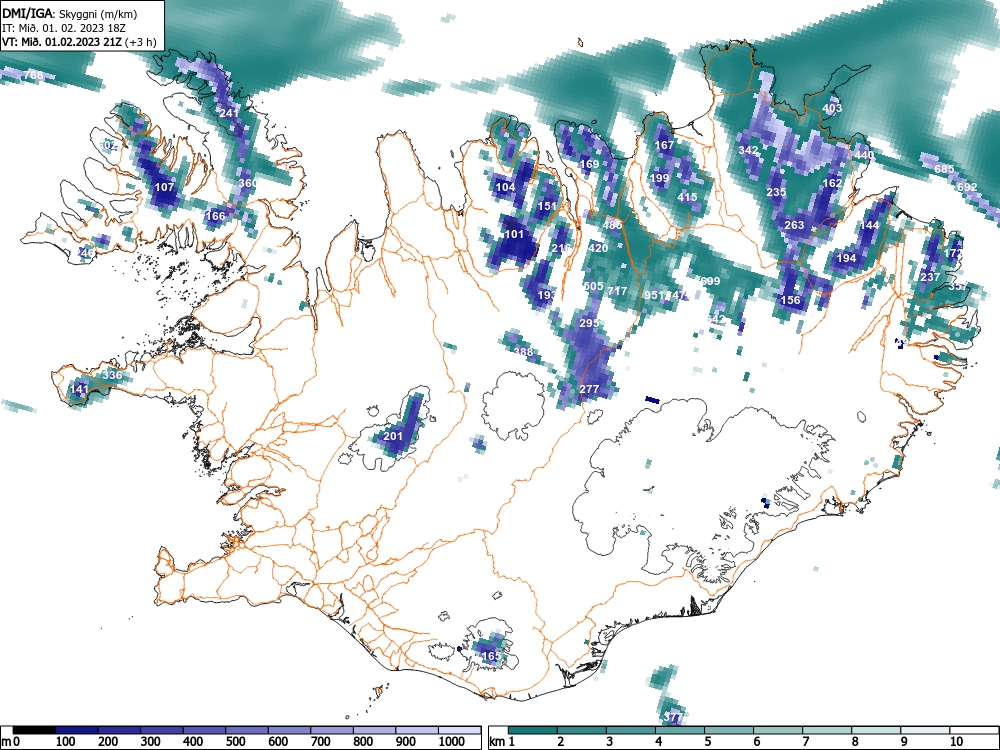Image resolution: width=1000 pixels, height=750 pixels.
Task: Click the visibility value '403' in the northeast
Action: pos(832,108)
